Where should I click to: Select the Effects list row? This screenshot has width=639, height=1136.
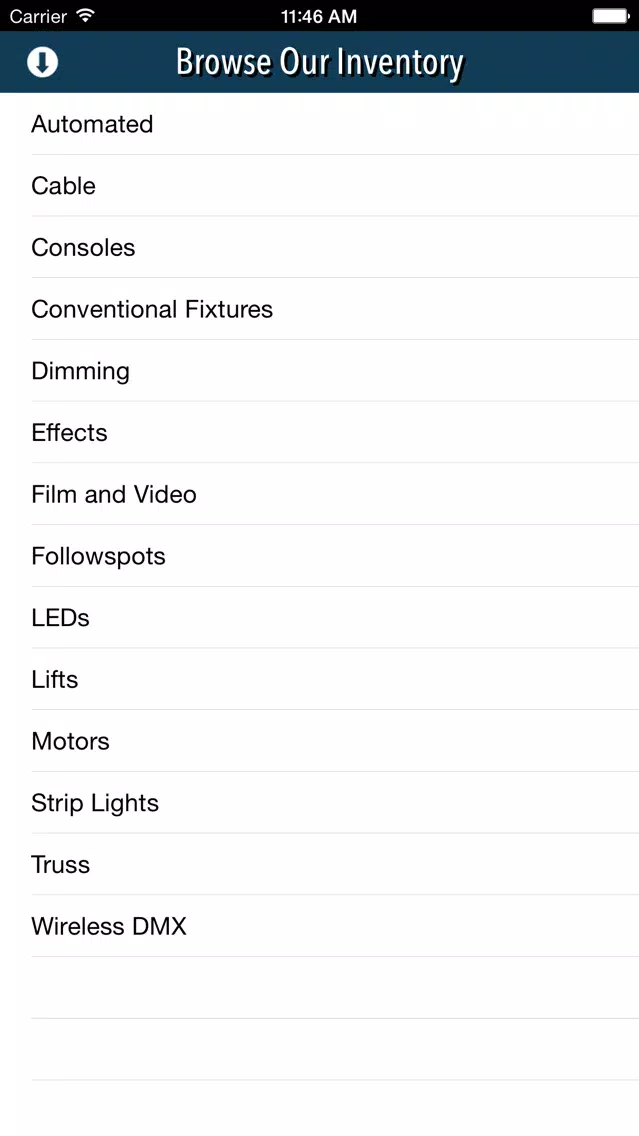point(320,433)
